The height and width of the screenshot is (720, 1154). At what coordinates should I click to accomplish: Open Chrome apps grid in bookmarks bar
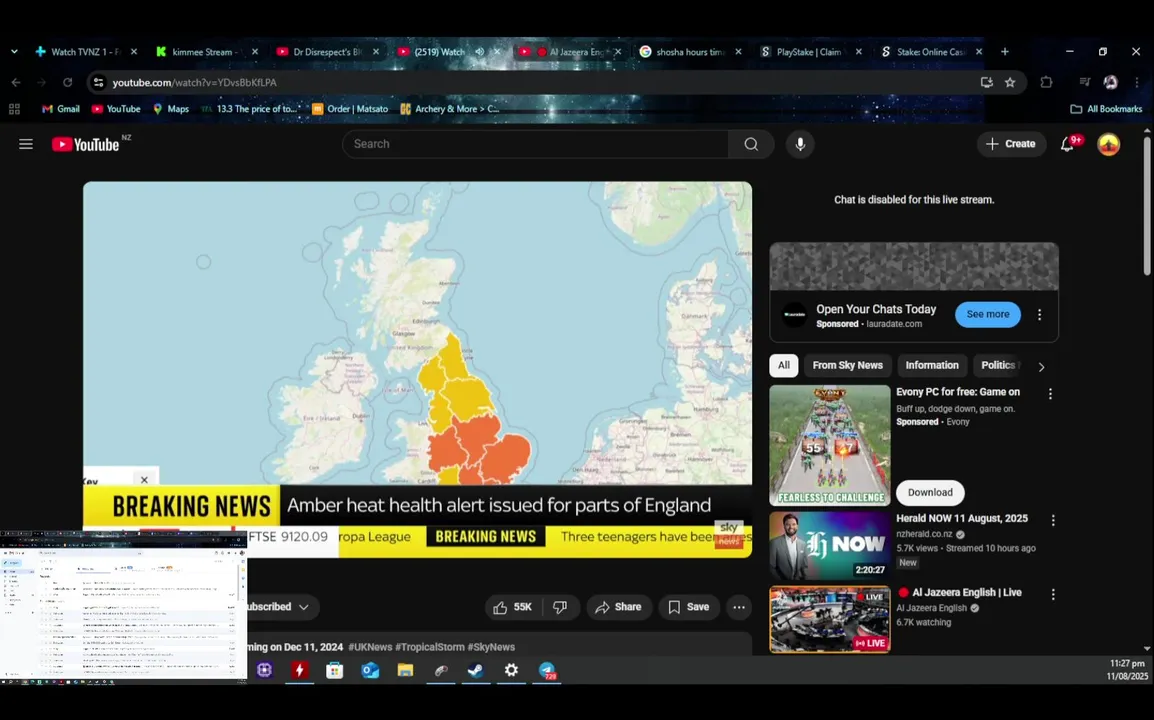(14, 109)
